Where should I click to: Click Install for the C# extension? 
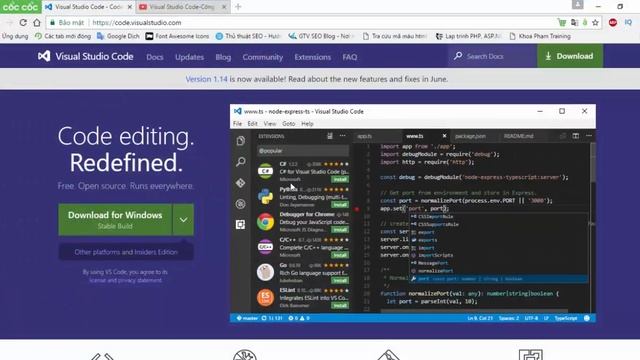click(x=340, y=180)
